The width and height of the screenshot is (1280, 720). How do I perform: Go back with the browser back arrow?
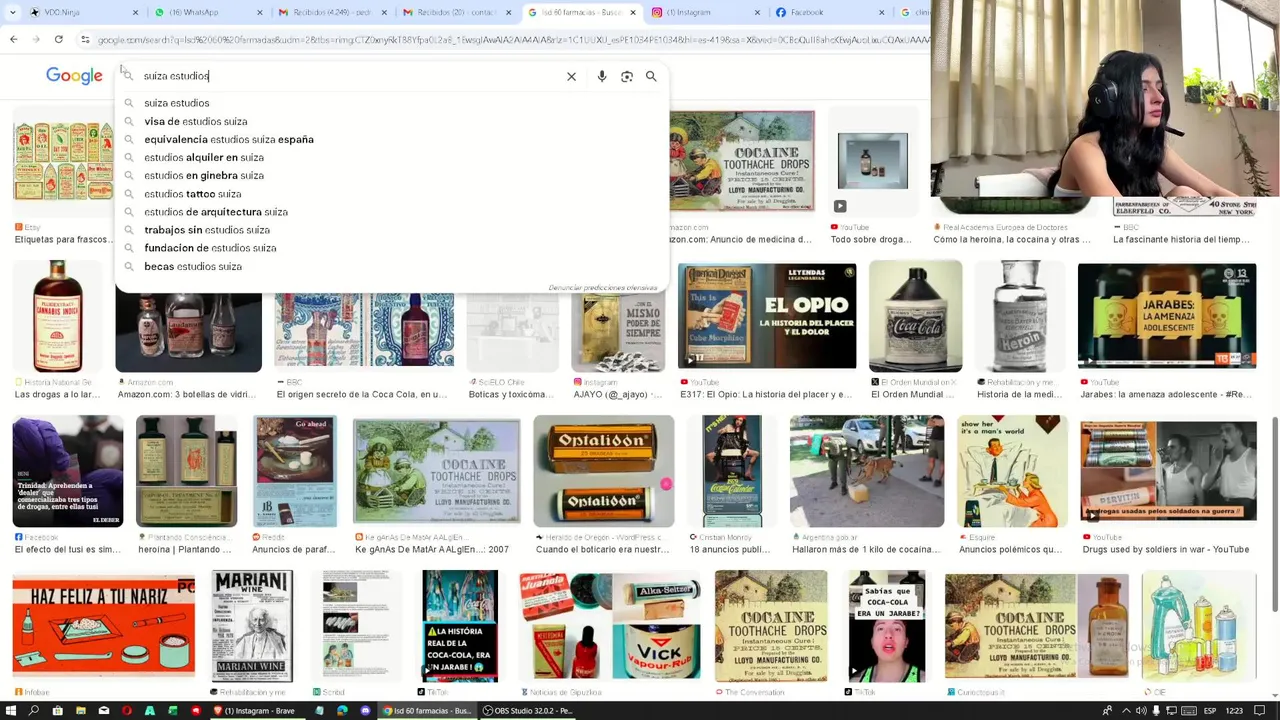coord(13,39)
